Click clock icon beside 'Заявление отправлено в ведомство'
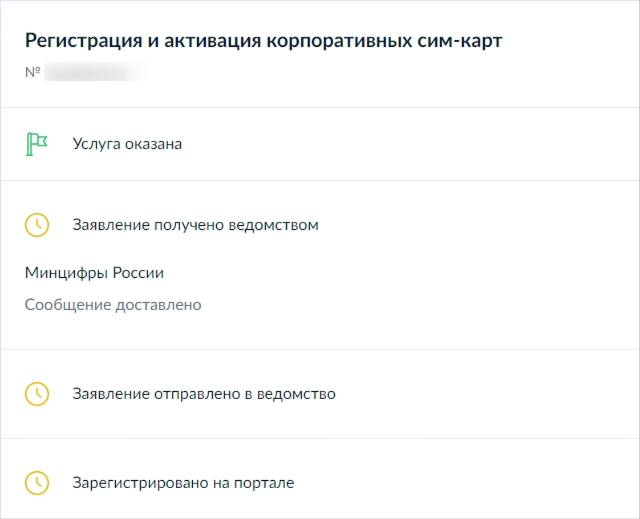Viewport: 640px width, 519px height. [36, 393]
